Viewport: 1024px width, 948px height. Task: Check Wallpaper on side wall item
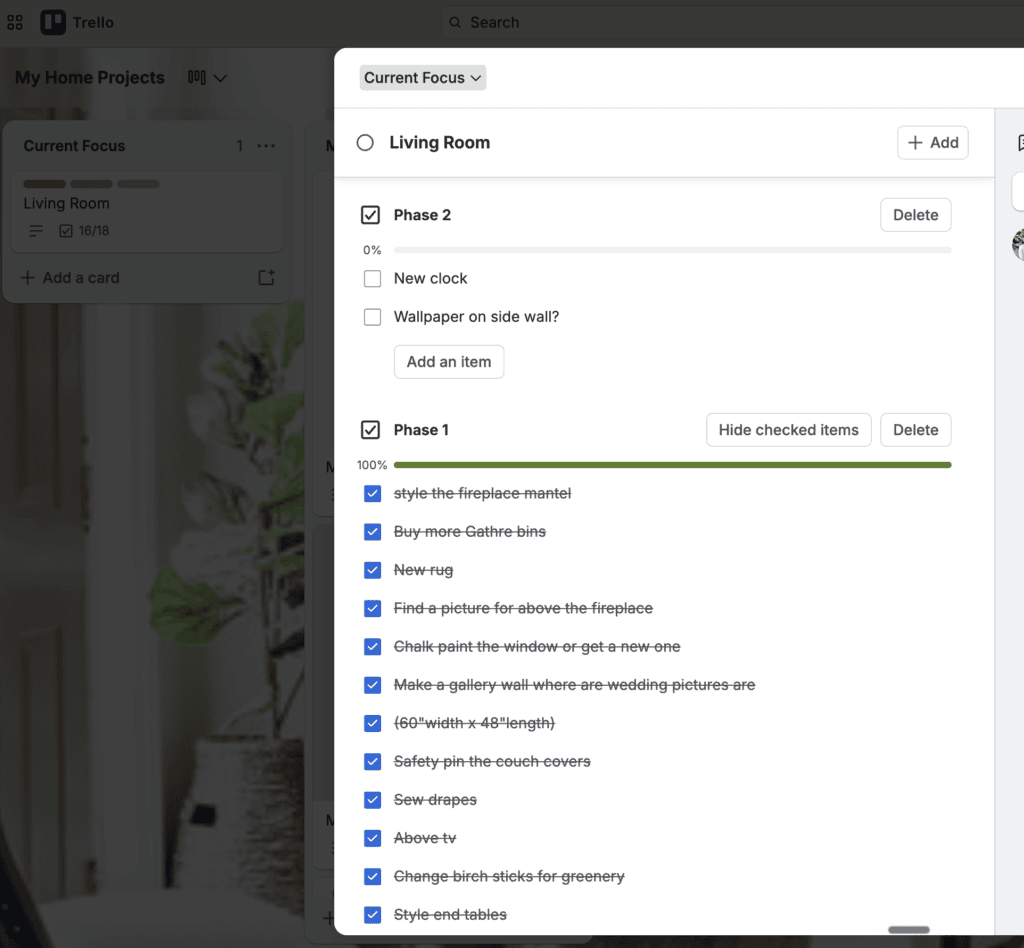click(x=372, y=317)
